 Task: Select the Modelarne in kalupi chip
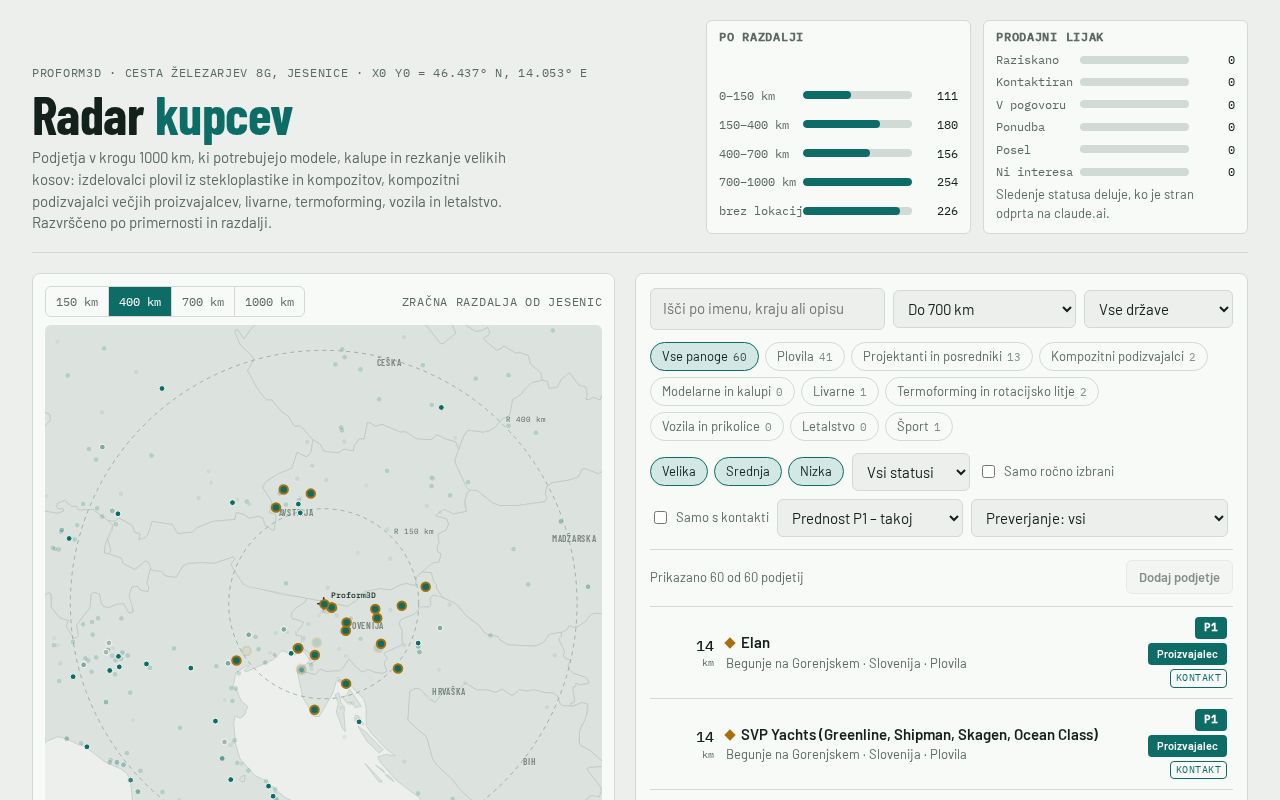[722, 392]
